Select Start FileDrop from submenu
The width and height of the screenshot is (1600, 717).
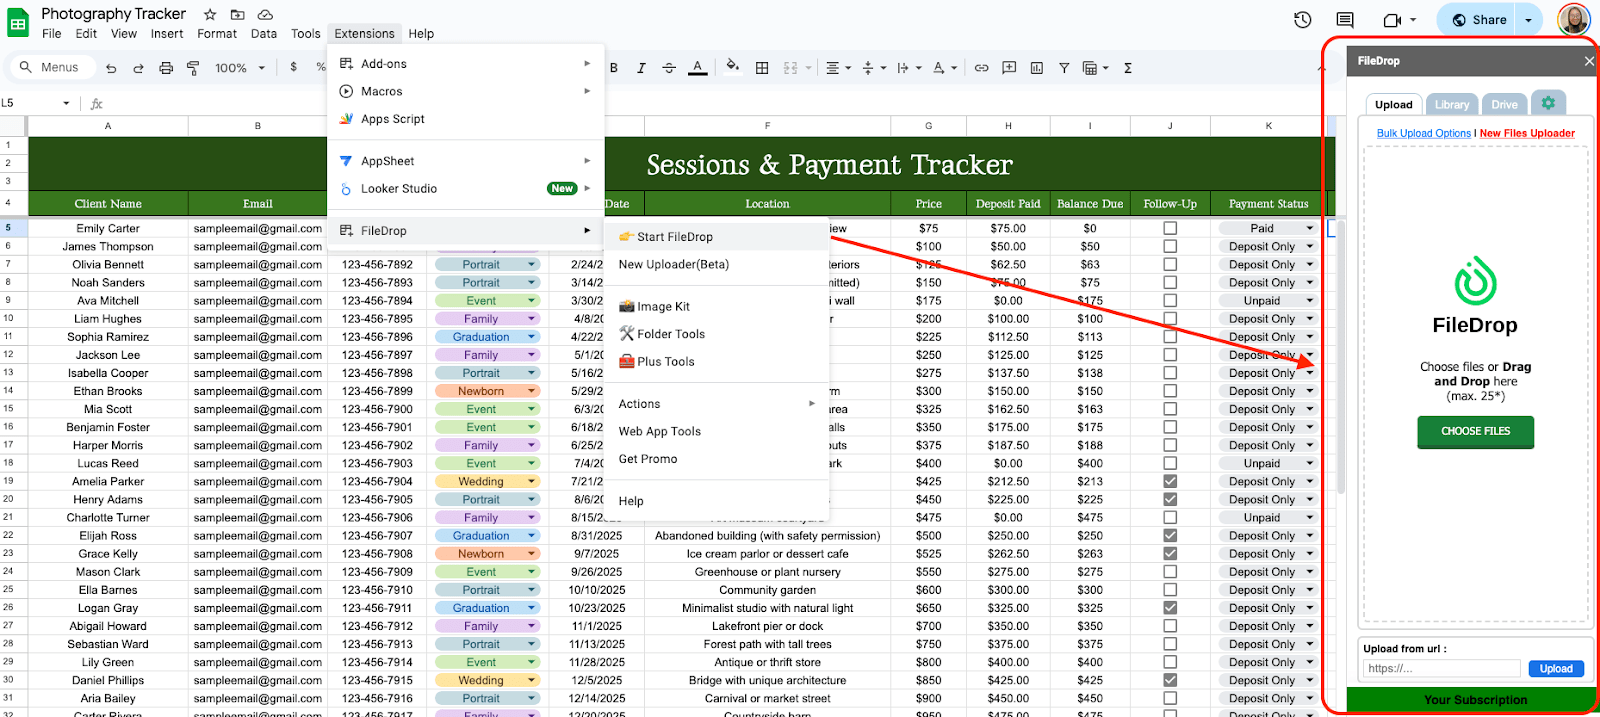(717, 237)
